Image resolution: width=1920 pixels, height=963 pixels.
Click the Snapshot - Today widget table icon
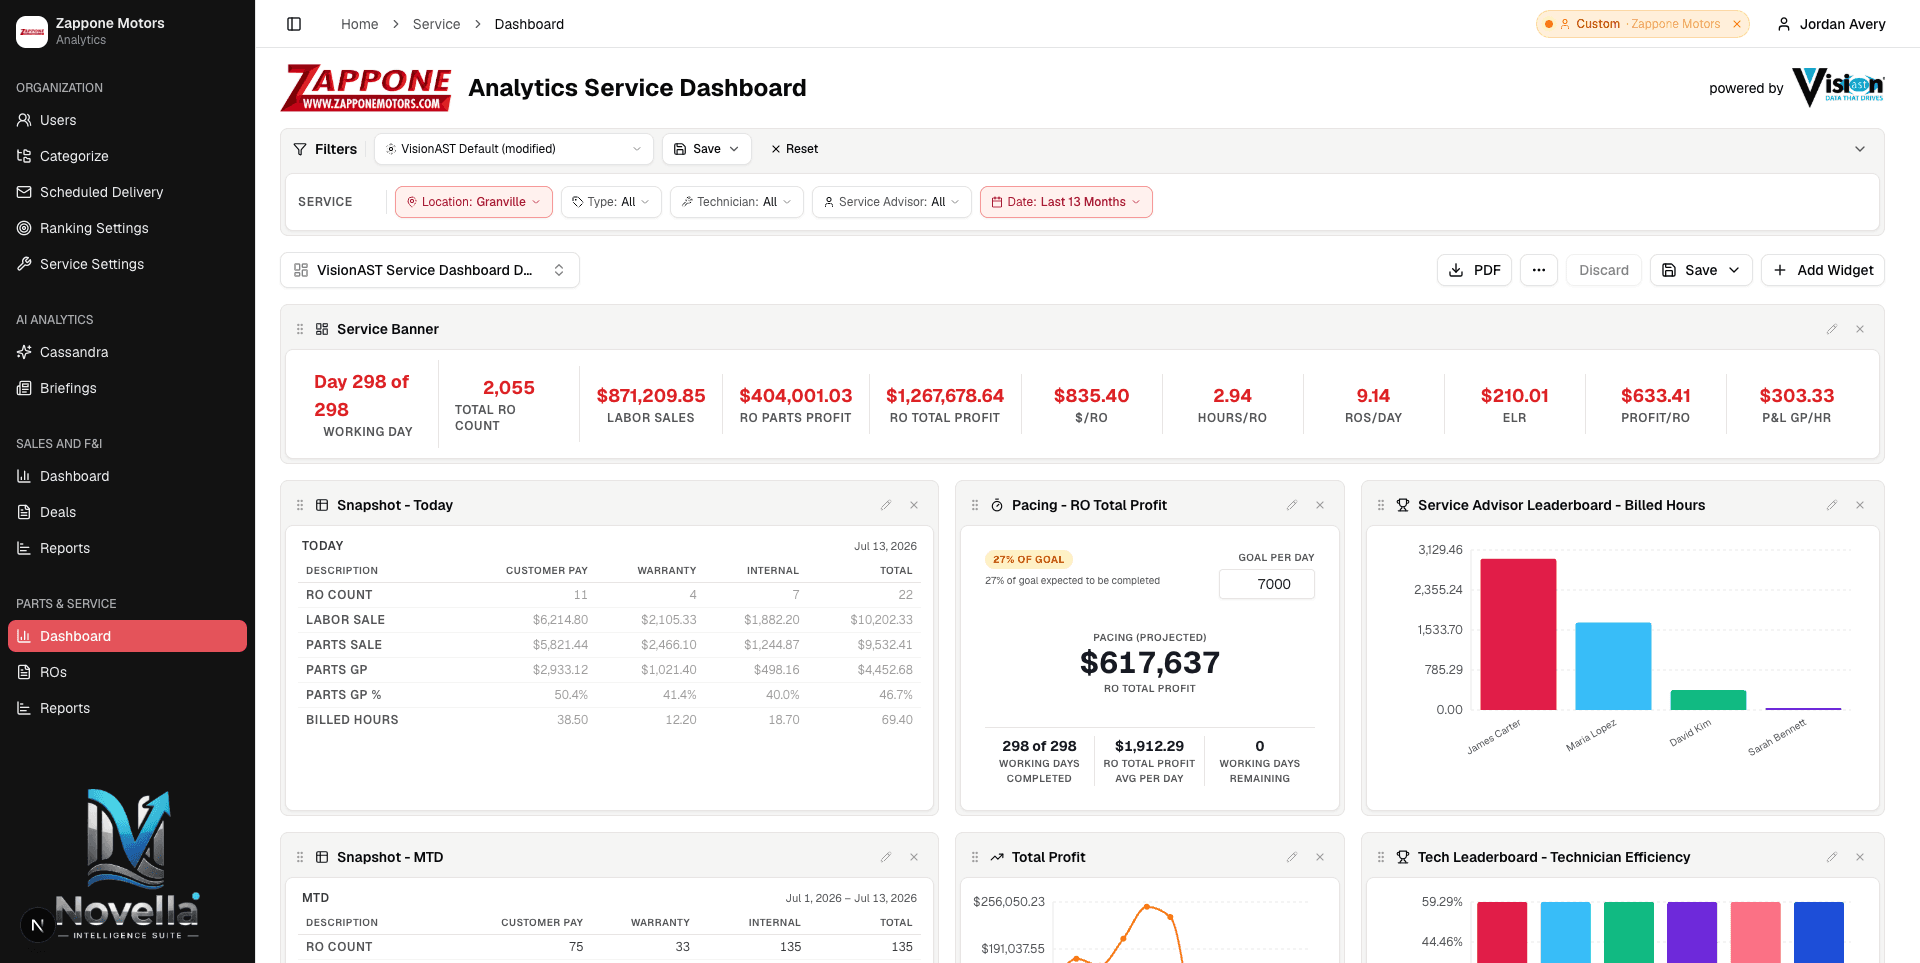[x=322, y=505]
